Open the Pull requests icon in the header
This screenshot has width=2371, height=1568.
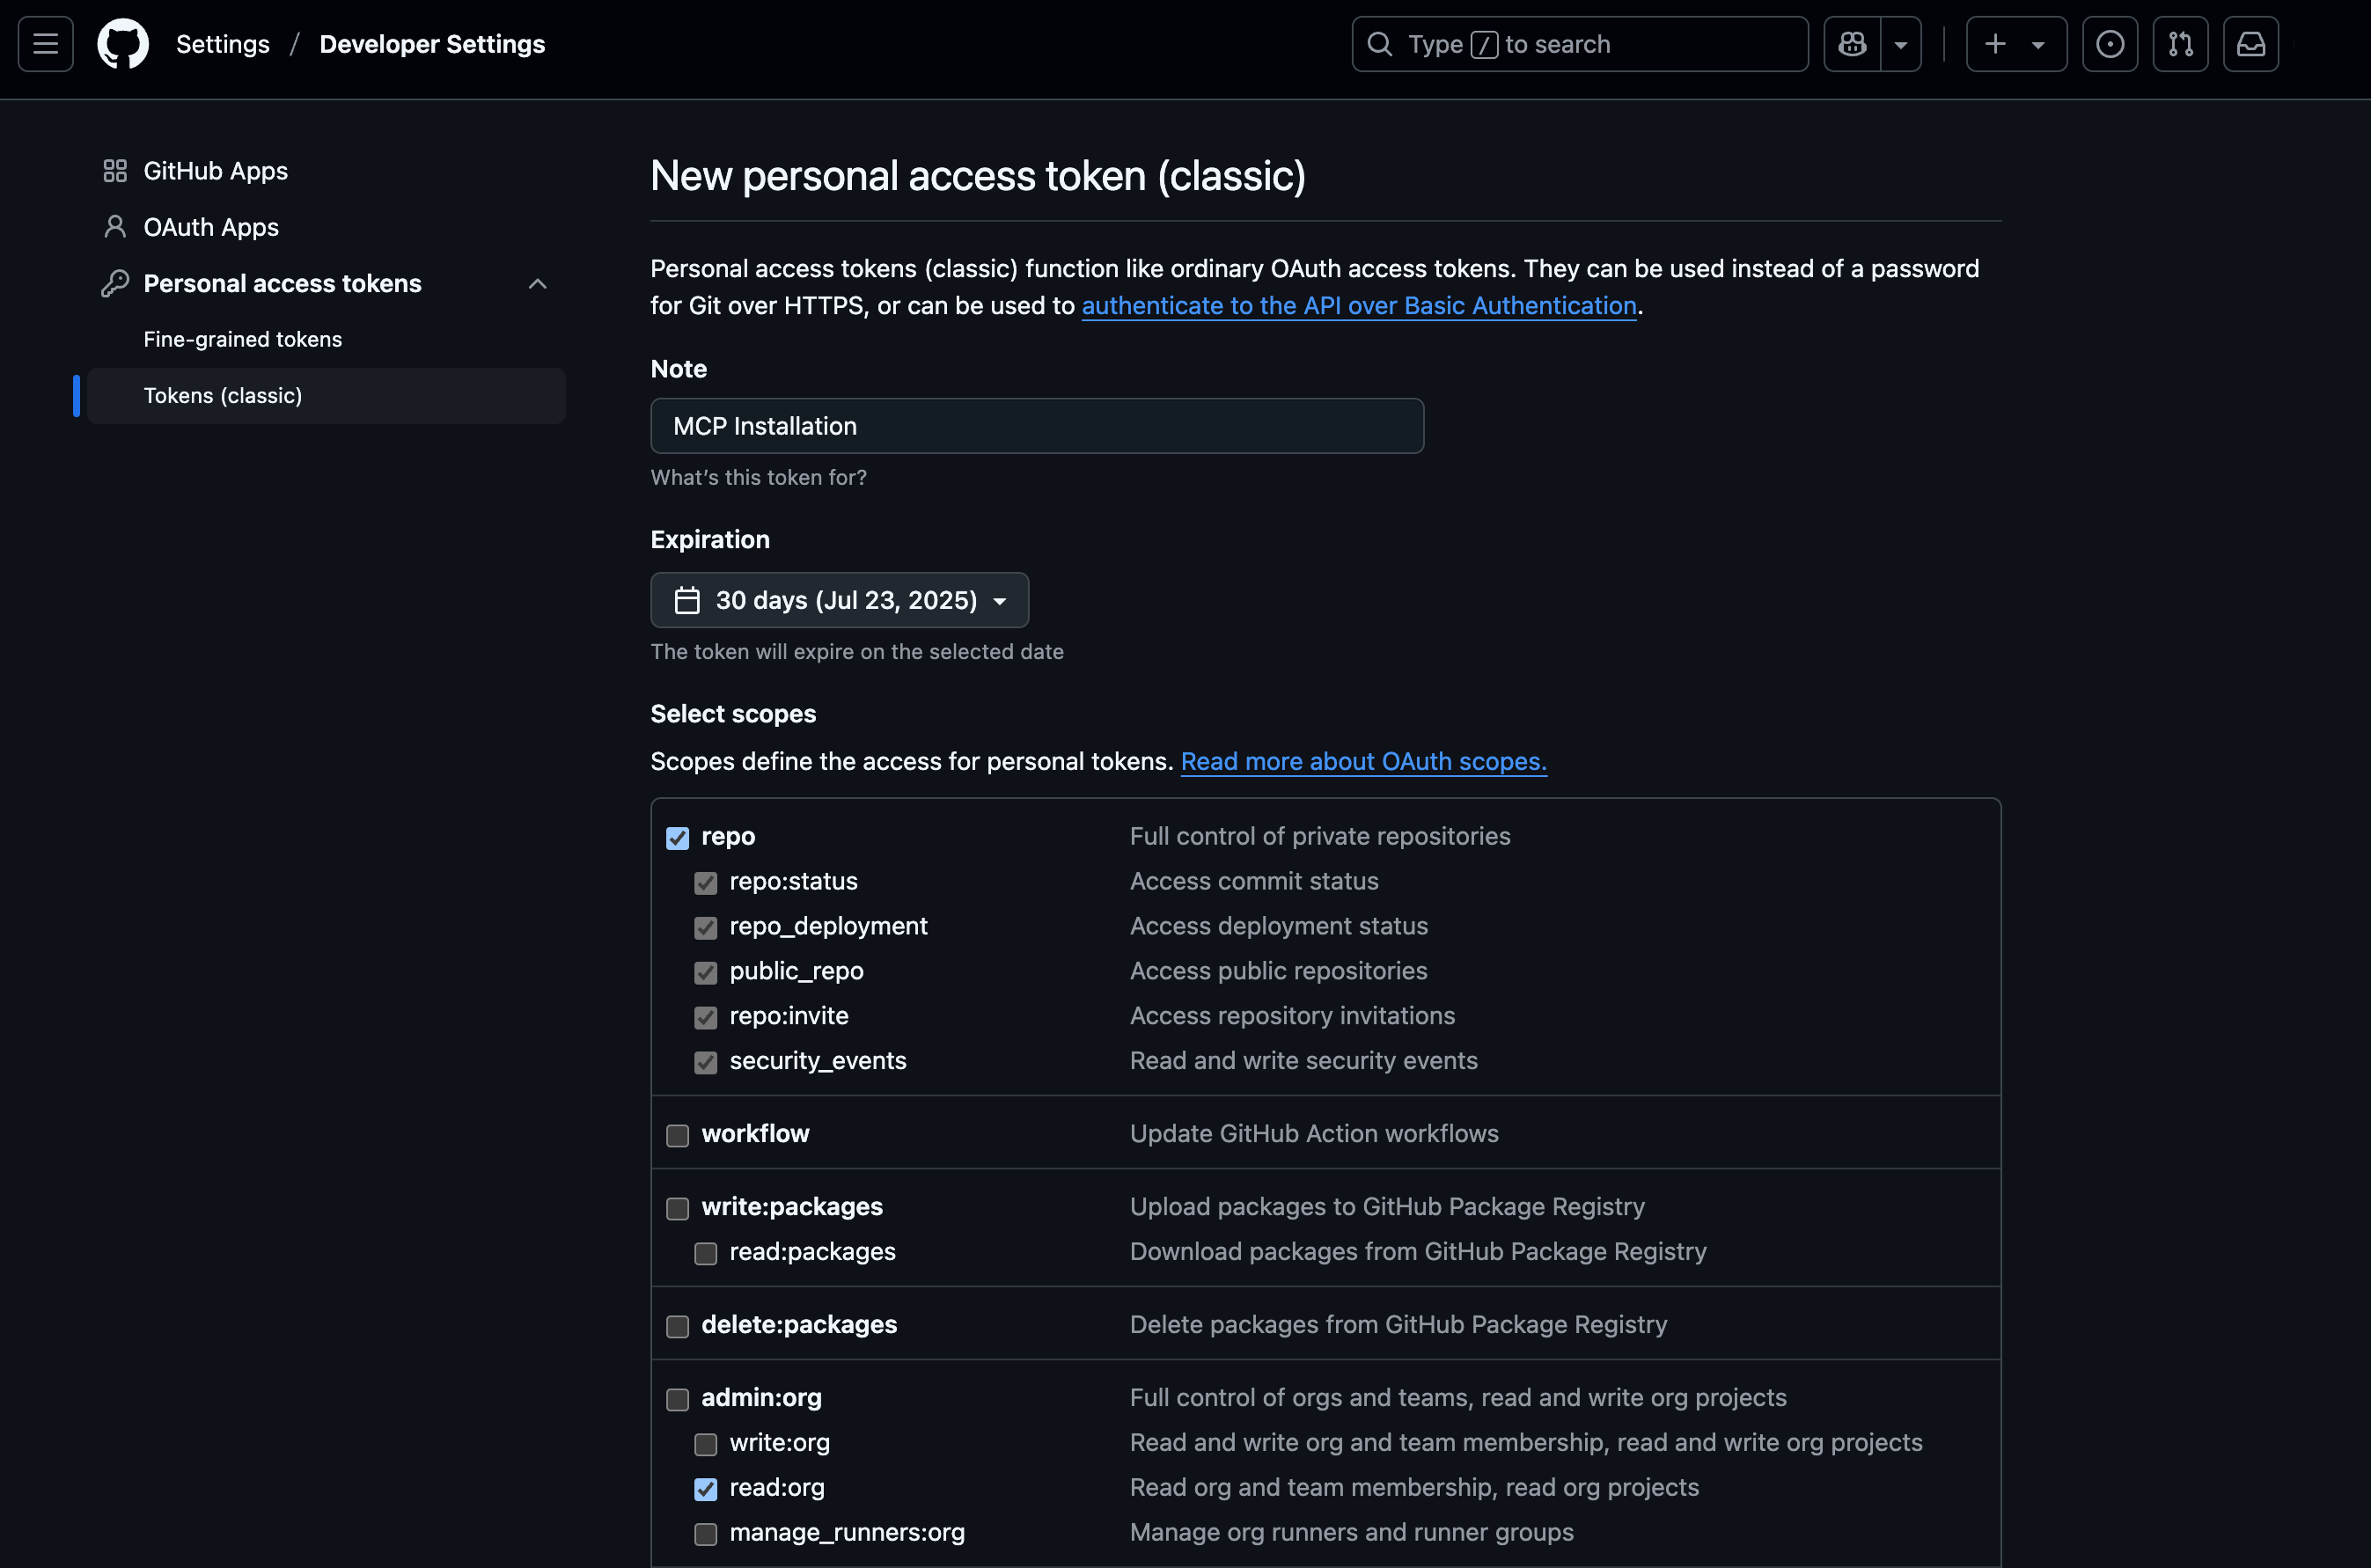(2180, 44)
